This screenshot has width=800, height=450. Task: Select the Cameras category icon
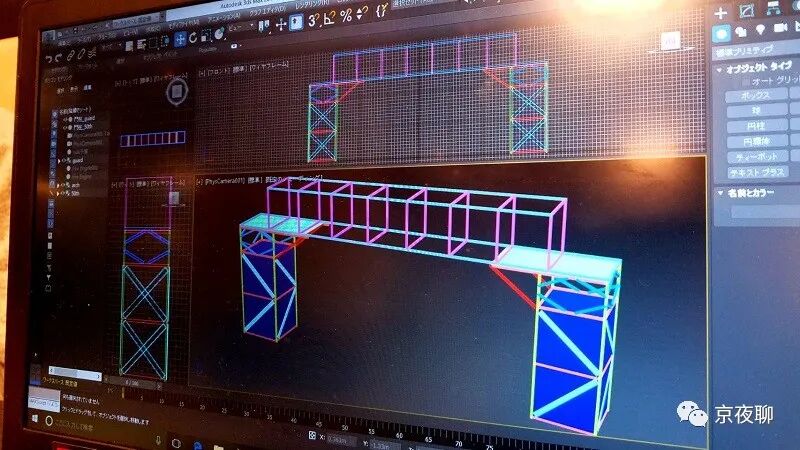point(781,28)
